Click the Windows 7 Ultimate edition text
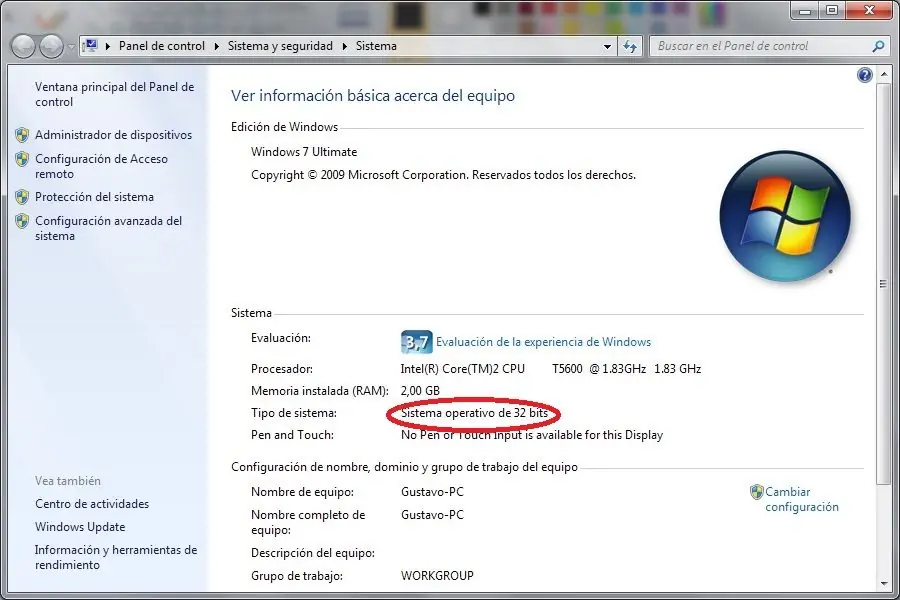This screenshot has height=600, width=900. coord(304,152)
